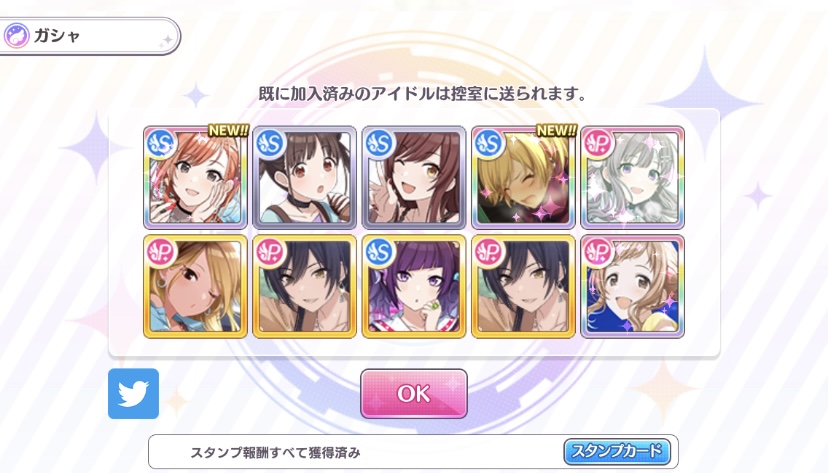Open the brown twin-tail idol with choker
Screen dimensions: 828x473
click(305, 177)
